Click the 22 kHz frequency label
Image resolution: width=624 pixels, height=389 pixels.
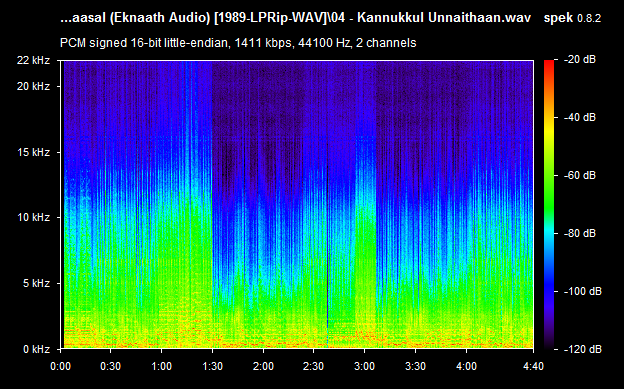pyautogui.click(x=33, y=61)
